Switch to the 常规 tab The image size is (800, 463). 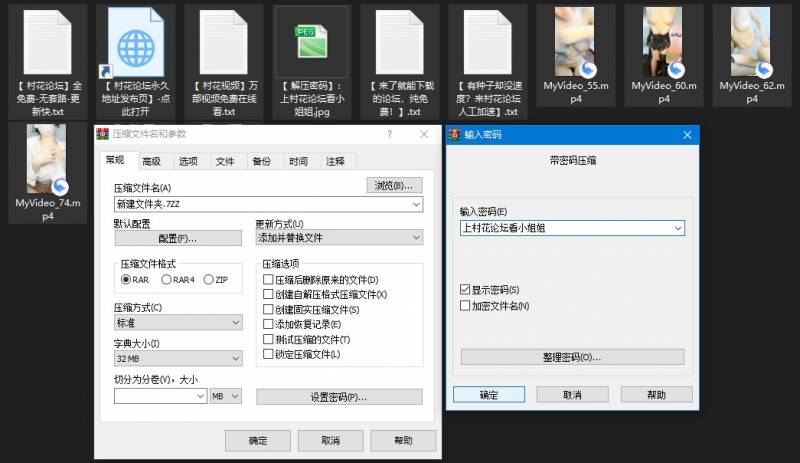115,160
